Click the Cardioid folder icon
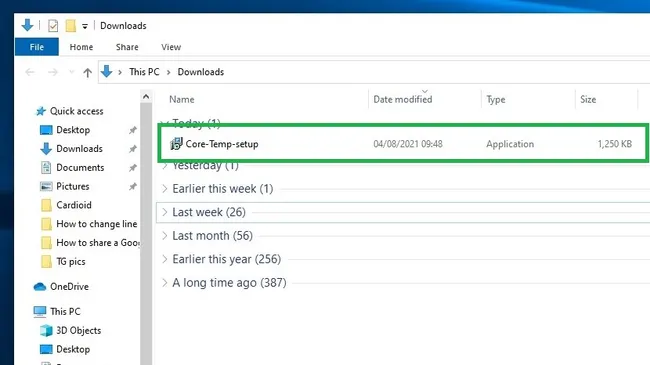650x365 pixels. [46, 205]
